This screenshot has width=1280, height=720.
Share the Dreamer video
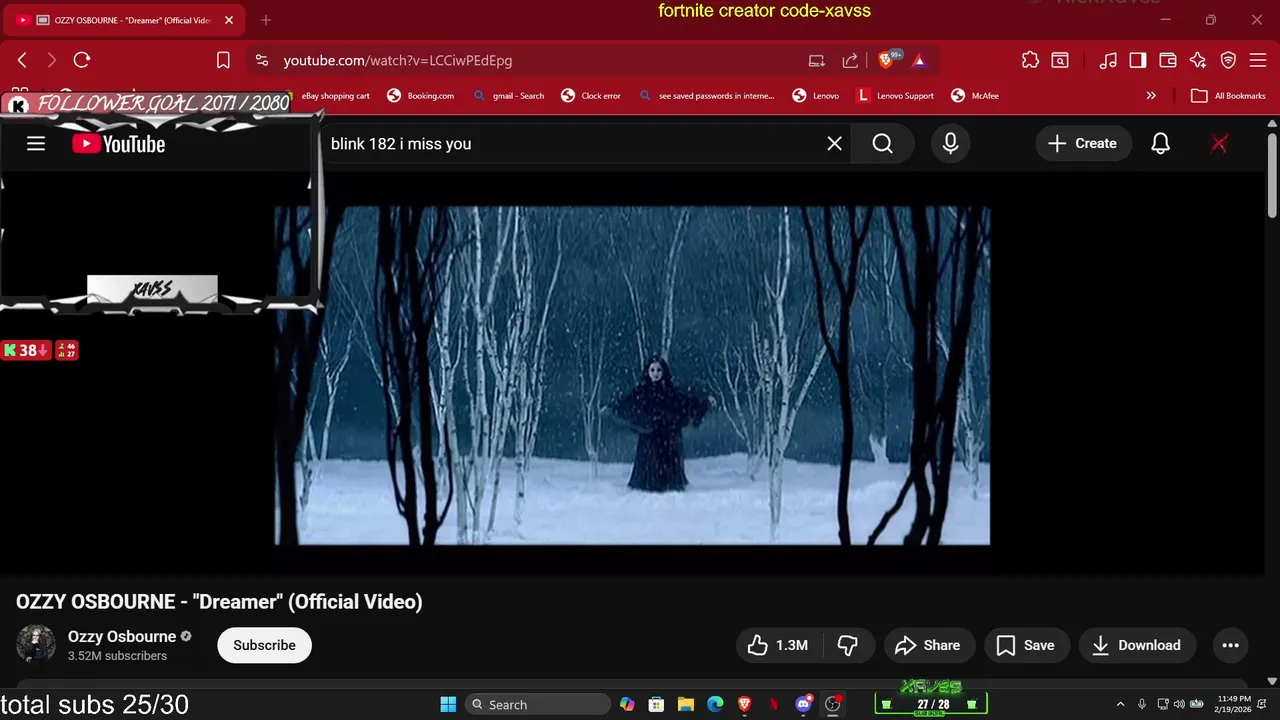pos(927,645)
